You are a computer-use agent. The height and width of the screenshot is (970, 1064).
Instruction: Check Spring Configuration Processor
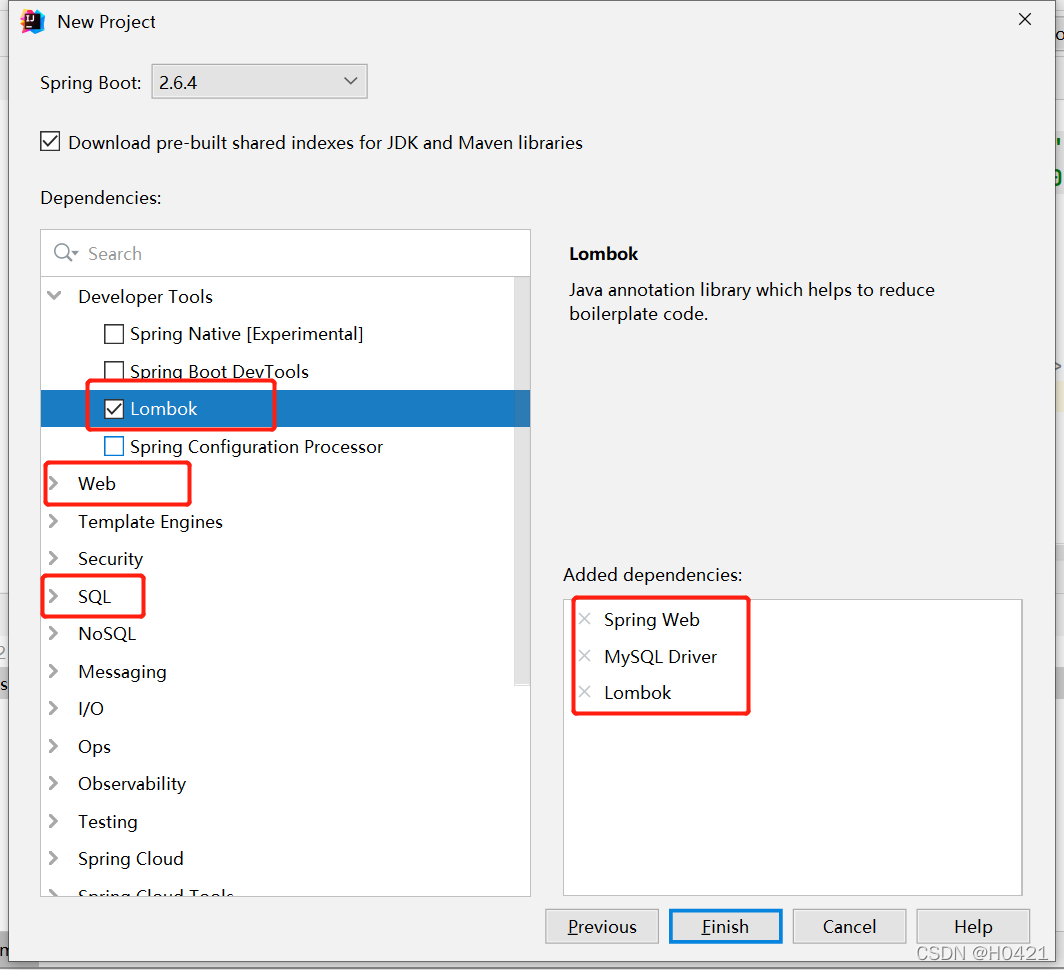pos(114,446)
